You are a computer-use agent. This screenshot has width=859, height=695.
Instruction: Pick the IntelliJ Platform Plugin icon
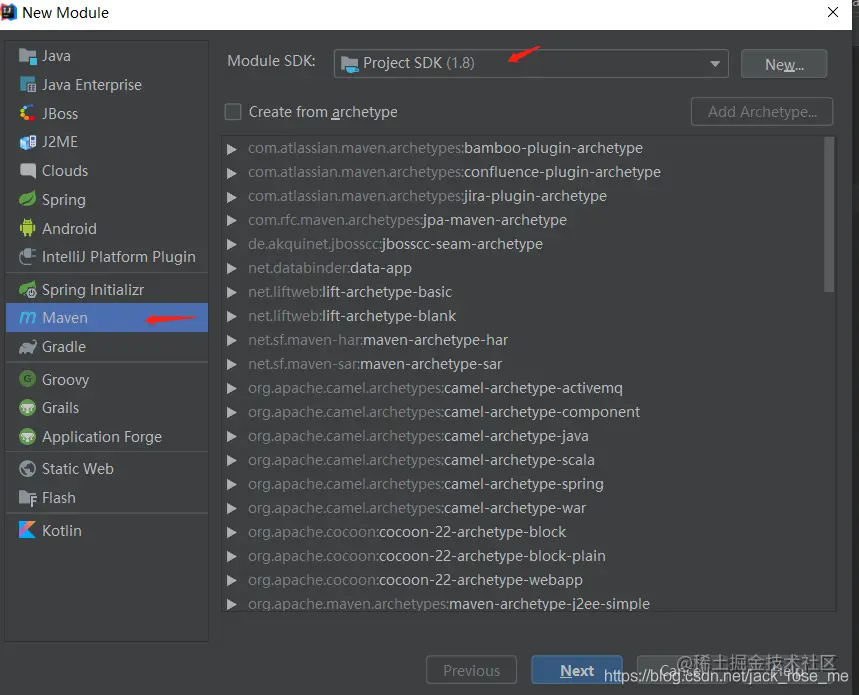coord(27,256)
